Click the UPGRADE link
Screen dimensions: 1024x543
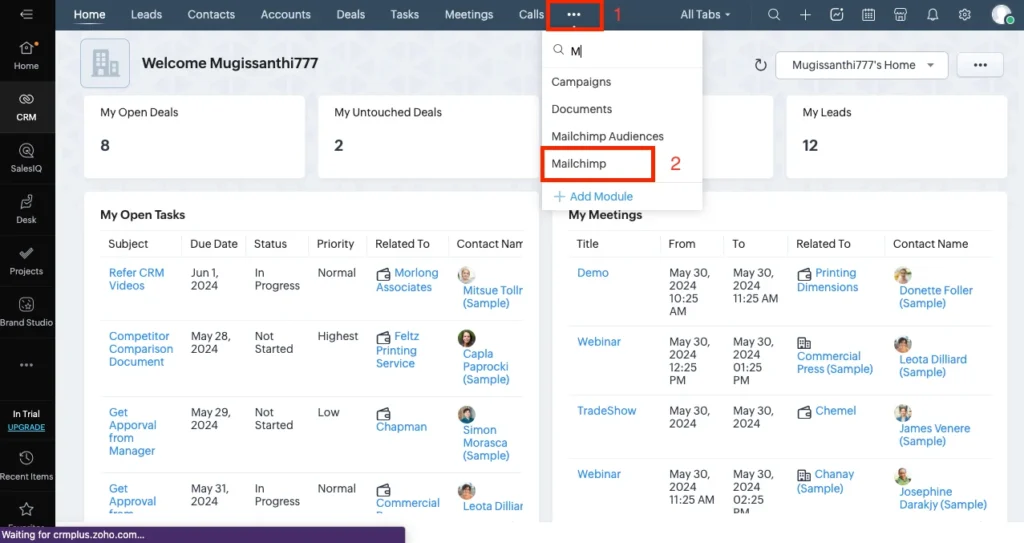click(26, 427)
